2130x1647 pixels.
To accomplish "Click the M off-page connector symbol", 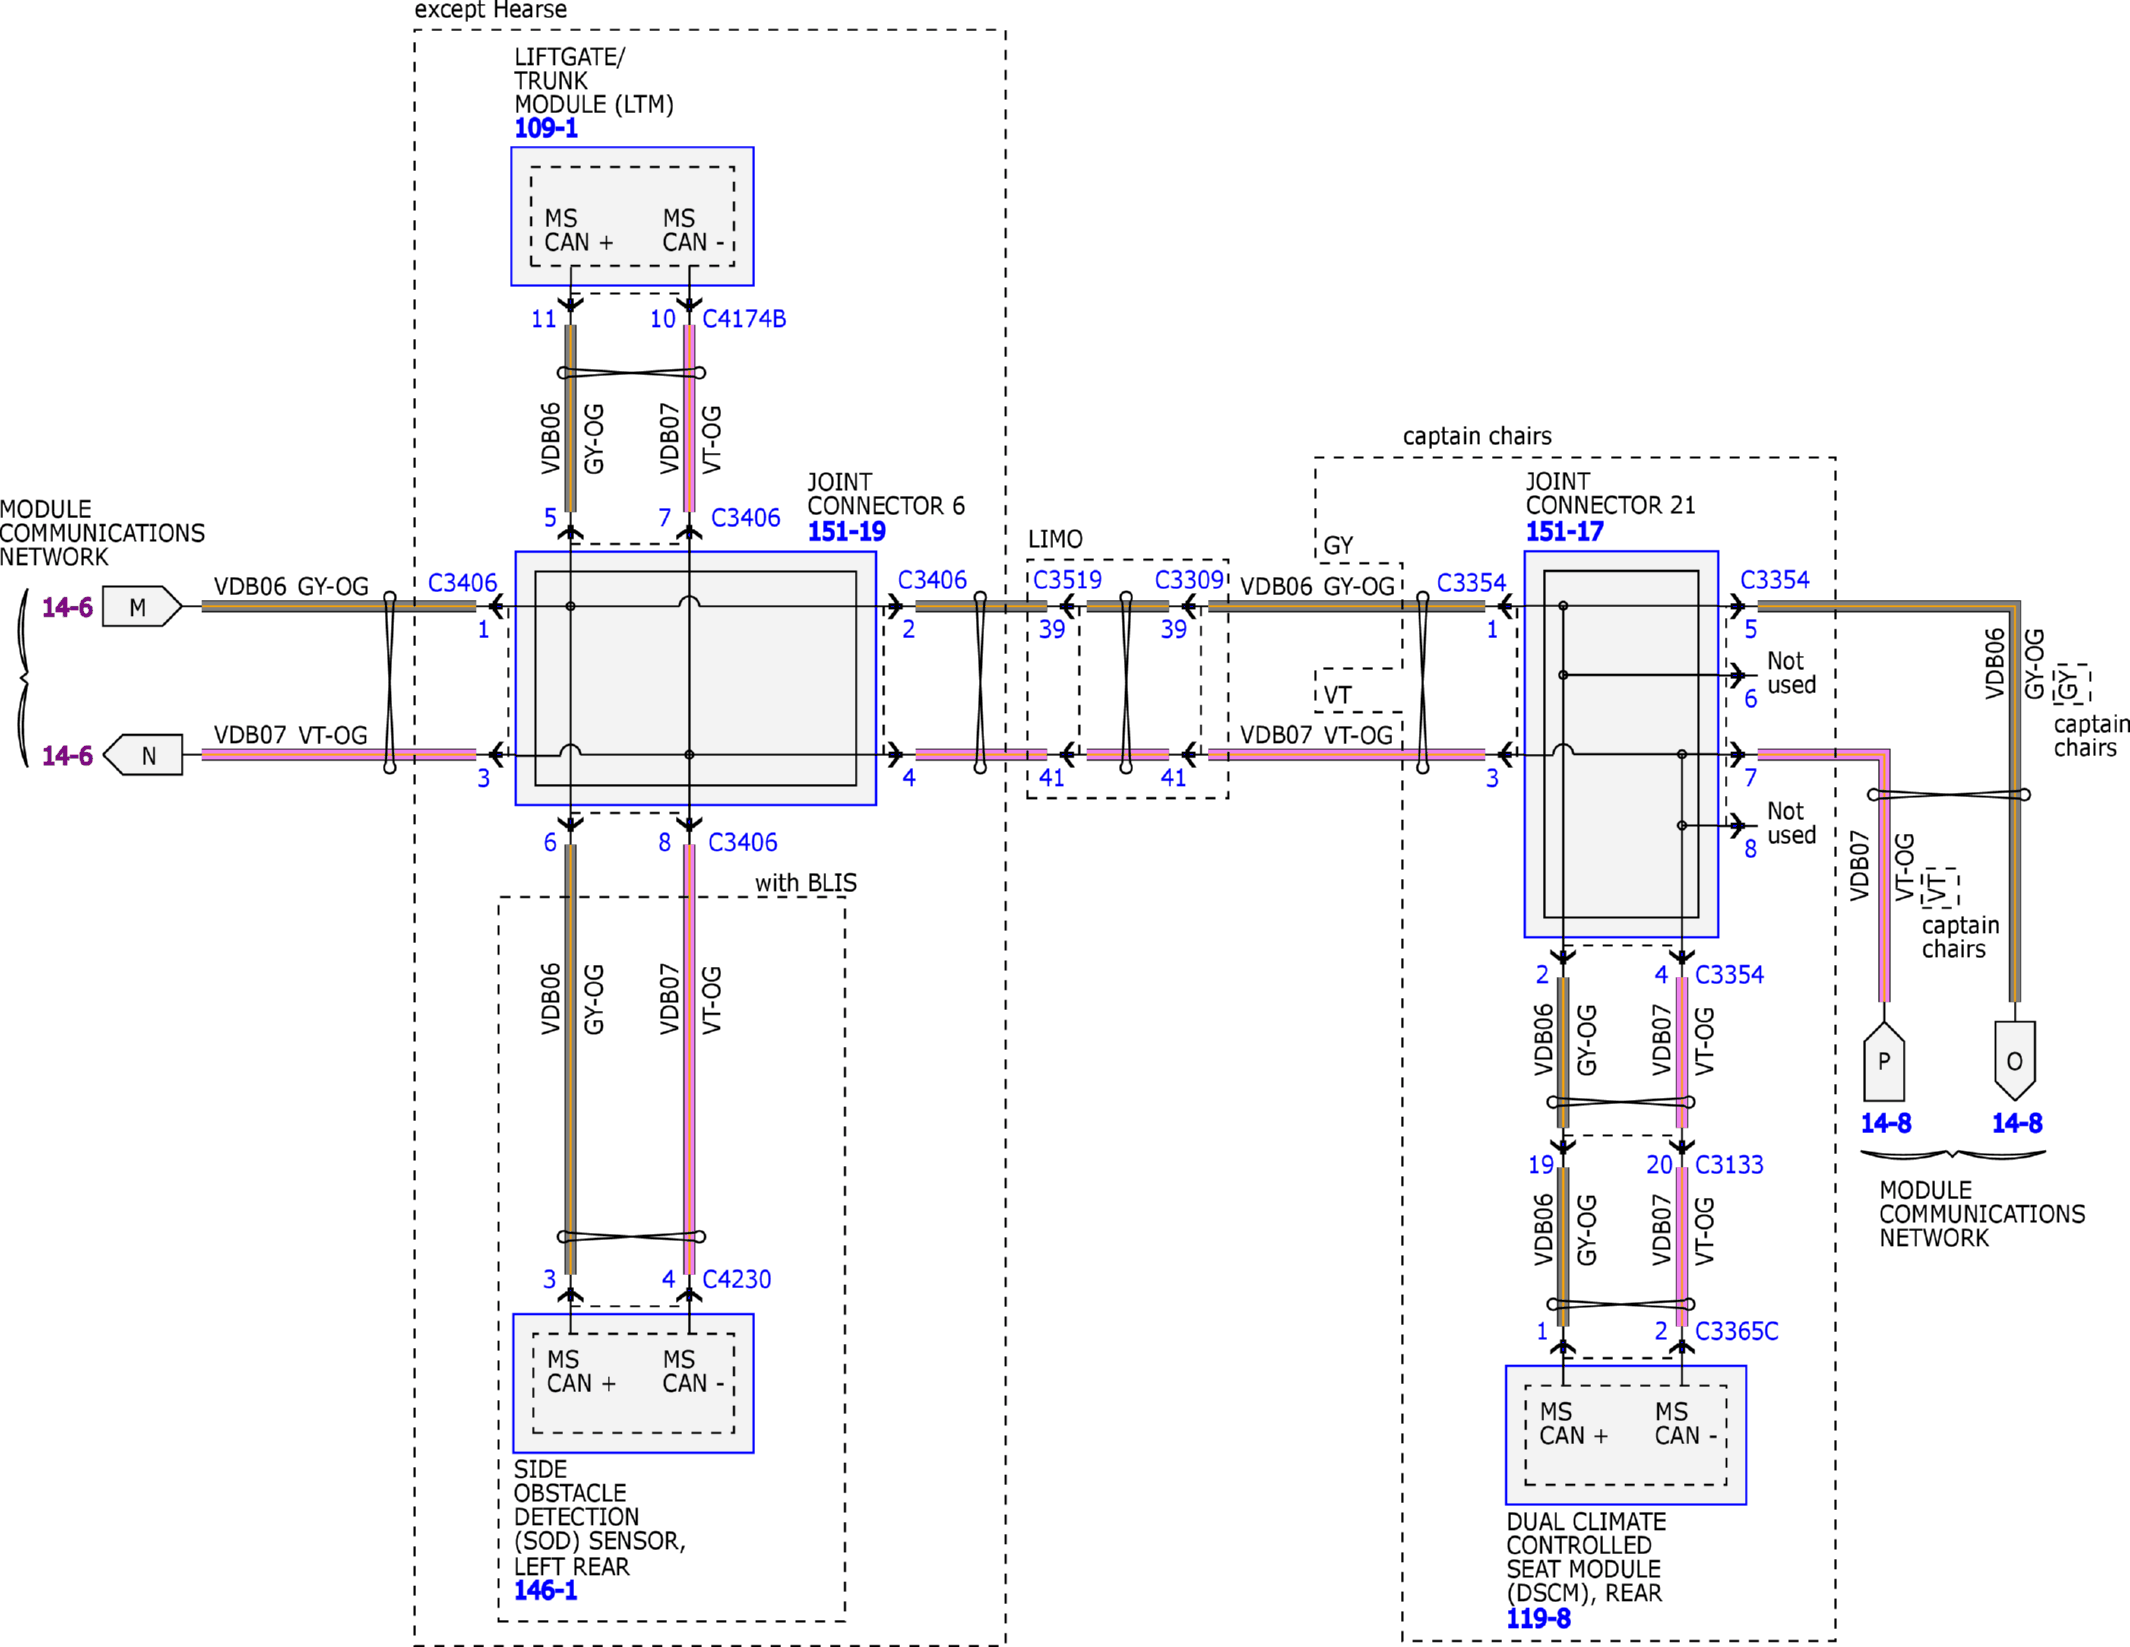I will point(142,607).
